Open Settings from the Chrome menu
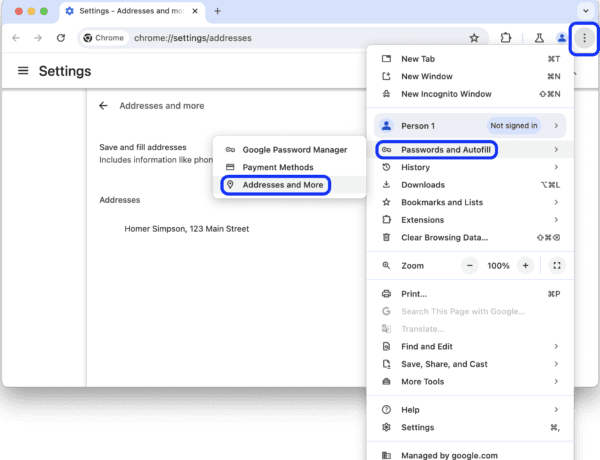The height and width of the screenshot is (460, 600). (x=470, y=427)
